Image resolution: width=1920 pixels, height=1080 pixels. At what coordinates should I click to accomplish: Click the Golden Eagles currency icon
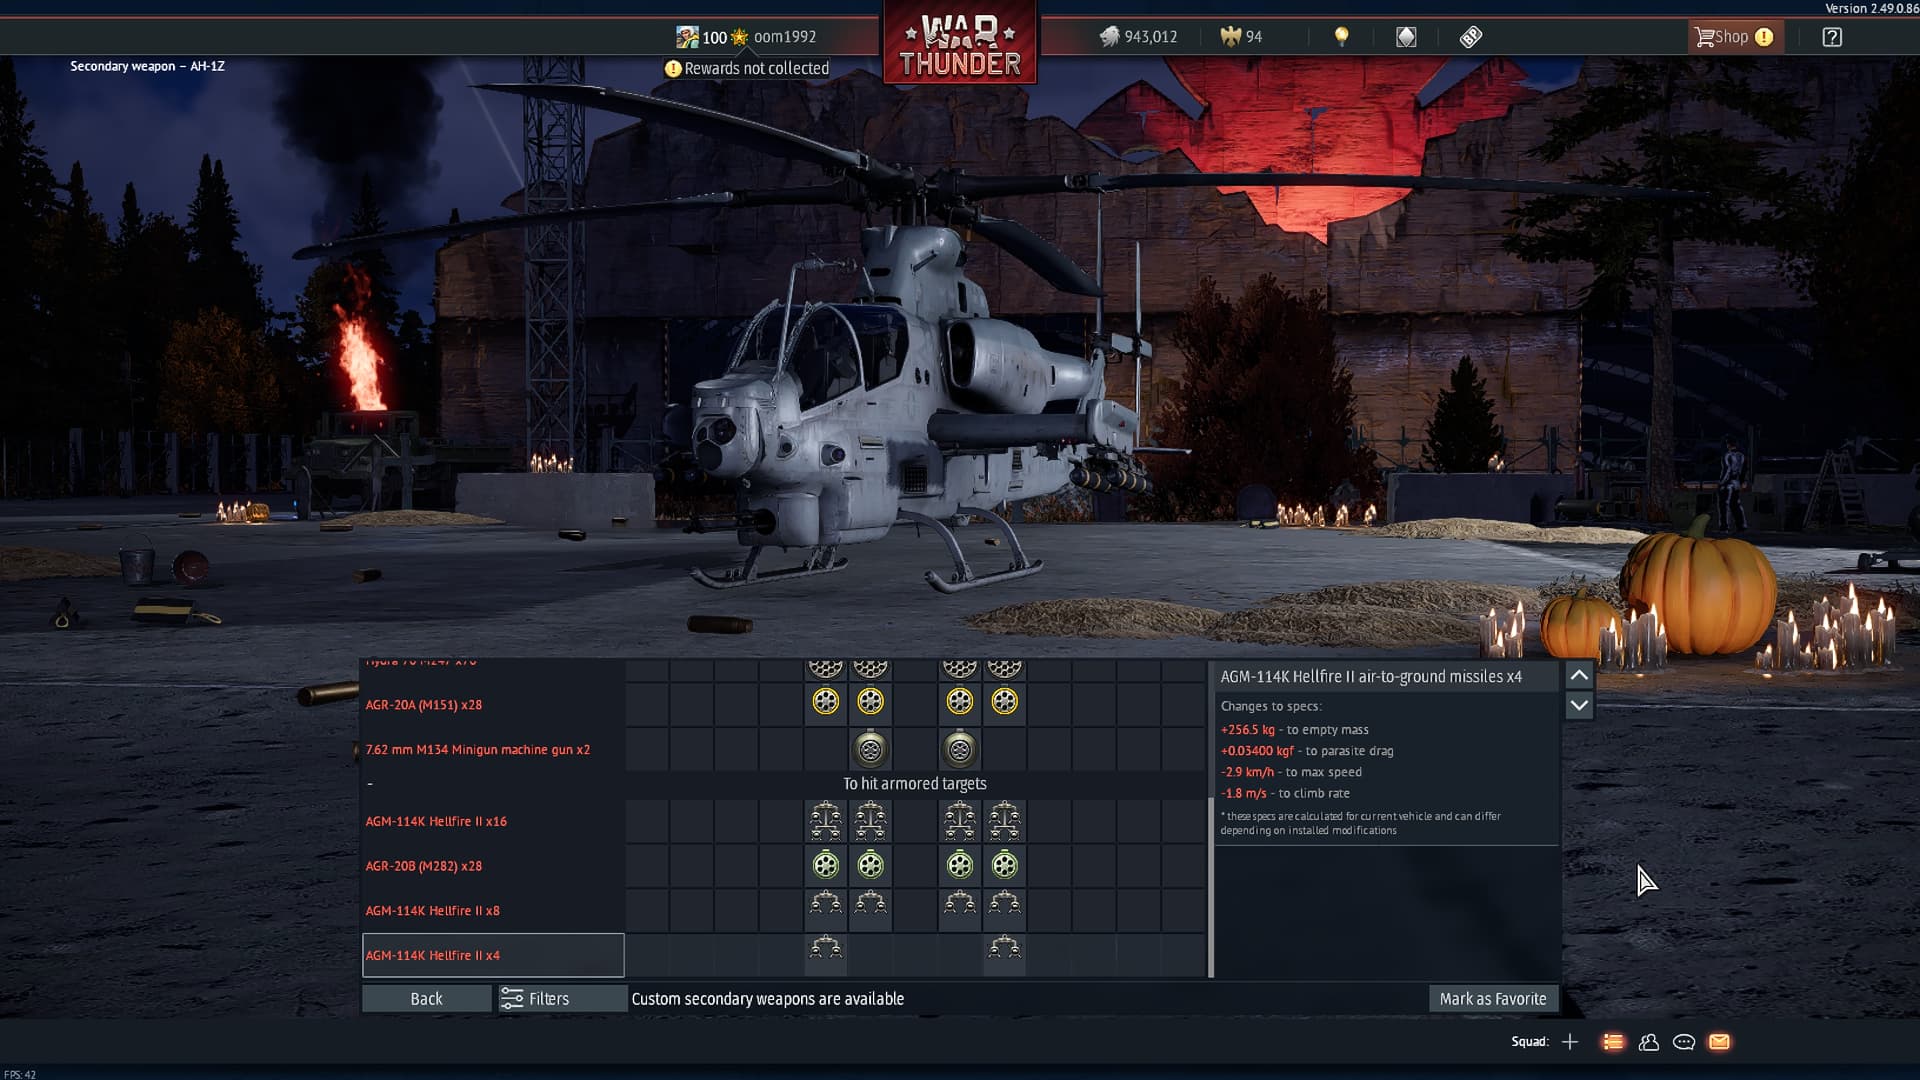click(x=1230, y=37)
